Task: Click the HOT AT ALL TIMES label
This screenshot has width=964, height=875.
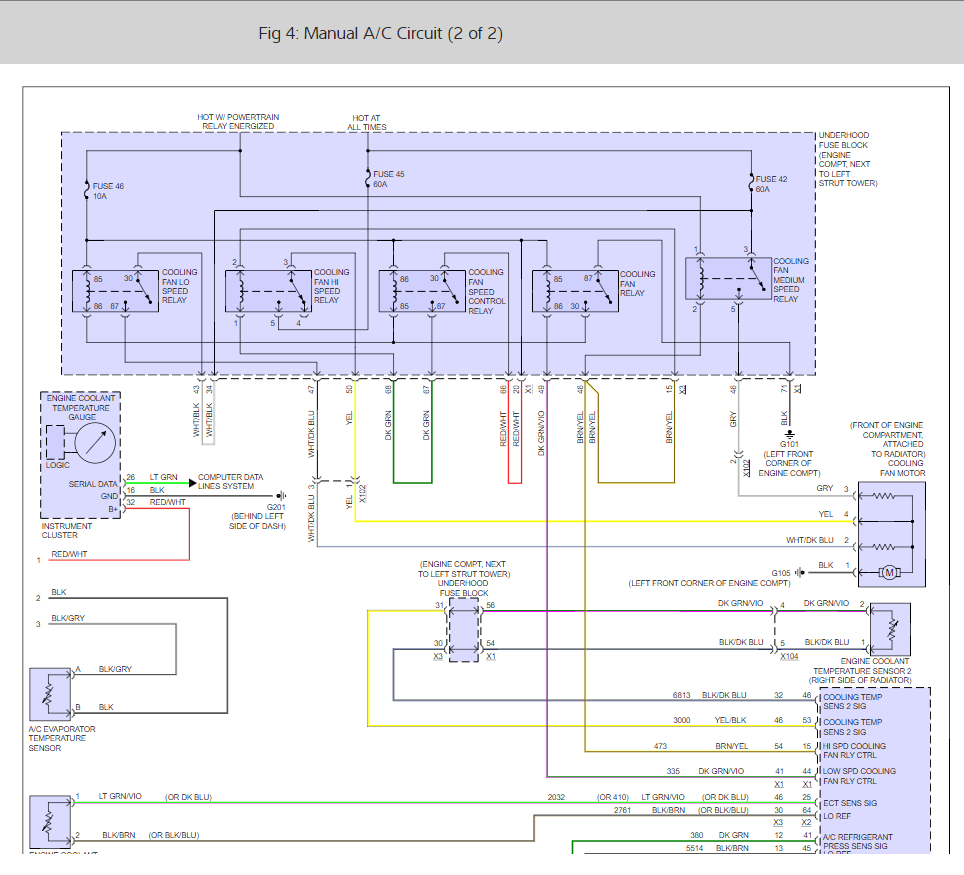Action: (366, 123)
